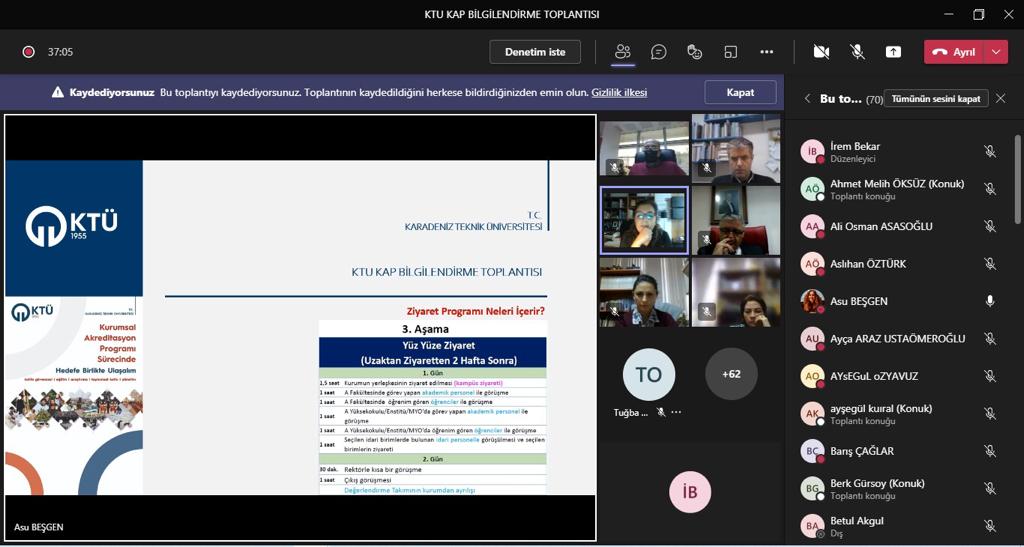Select participant Berk Gürsoy (Konuk)
1024x547 pixels.
pos(901,488)
